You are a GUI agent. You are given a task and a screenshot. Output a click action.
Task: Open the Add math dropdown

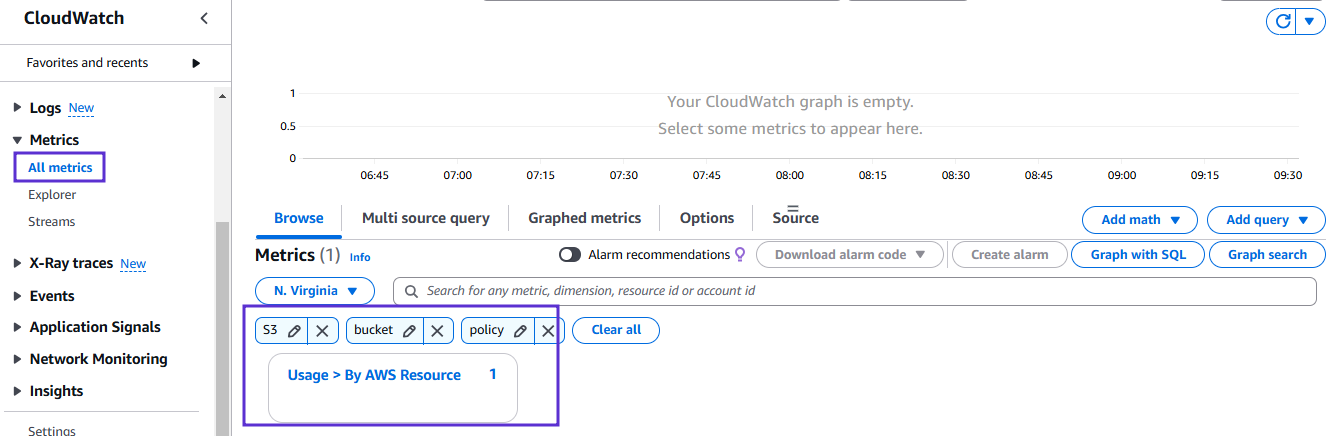(1140, 220)
